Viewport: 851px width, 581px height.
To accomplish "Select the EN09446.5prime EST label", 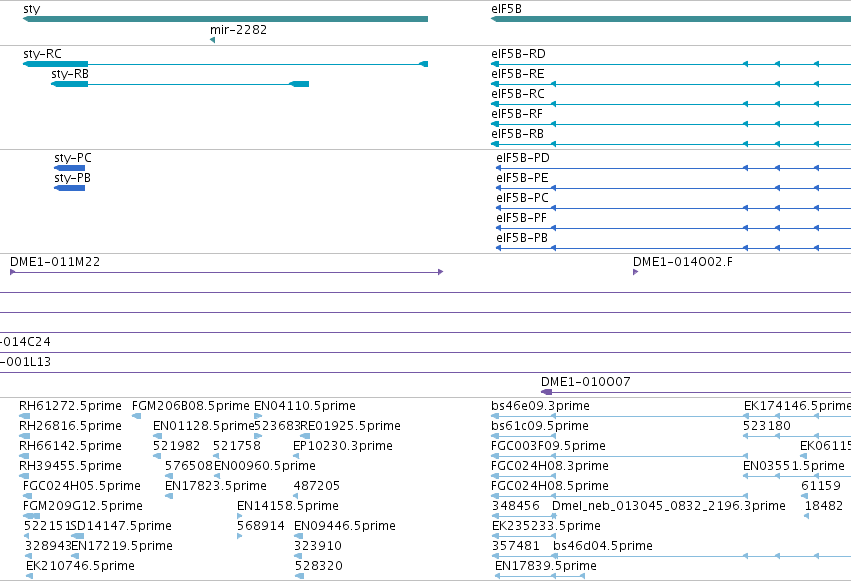I will point(345,526).
